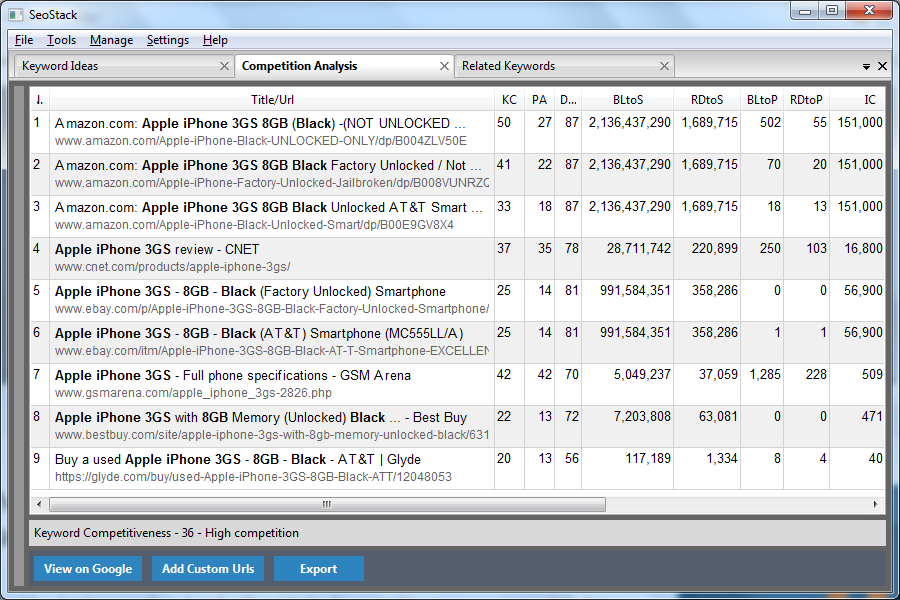Sort by the IC column header
This screenshot has height=600, width=900.
point(858,100)
